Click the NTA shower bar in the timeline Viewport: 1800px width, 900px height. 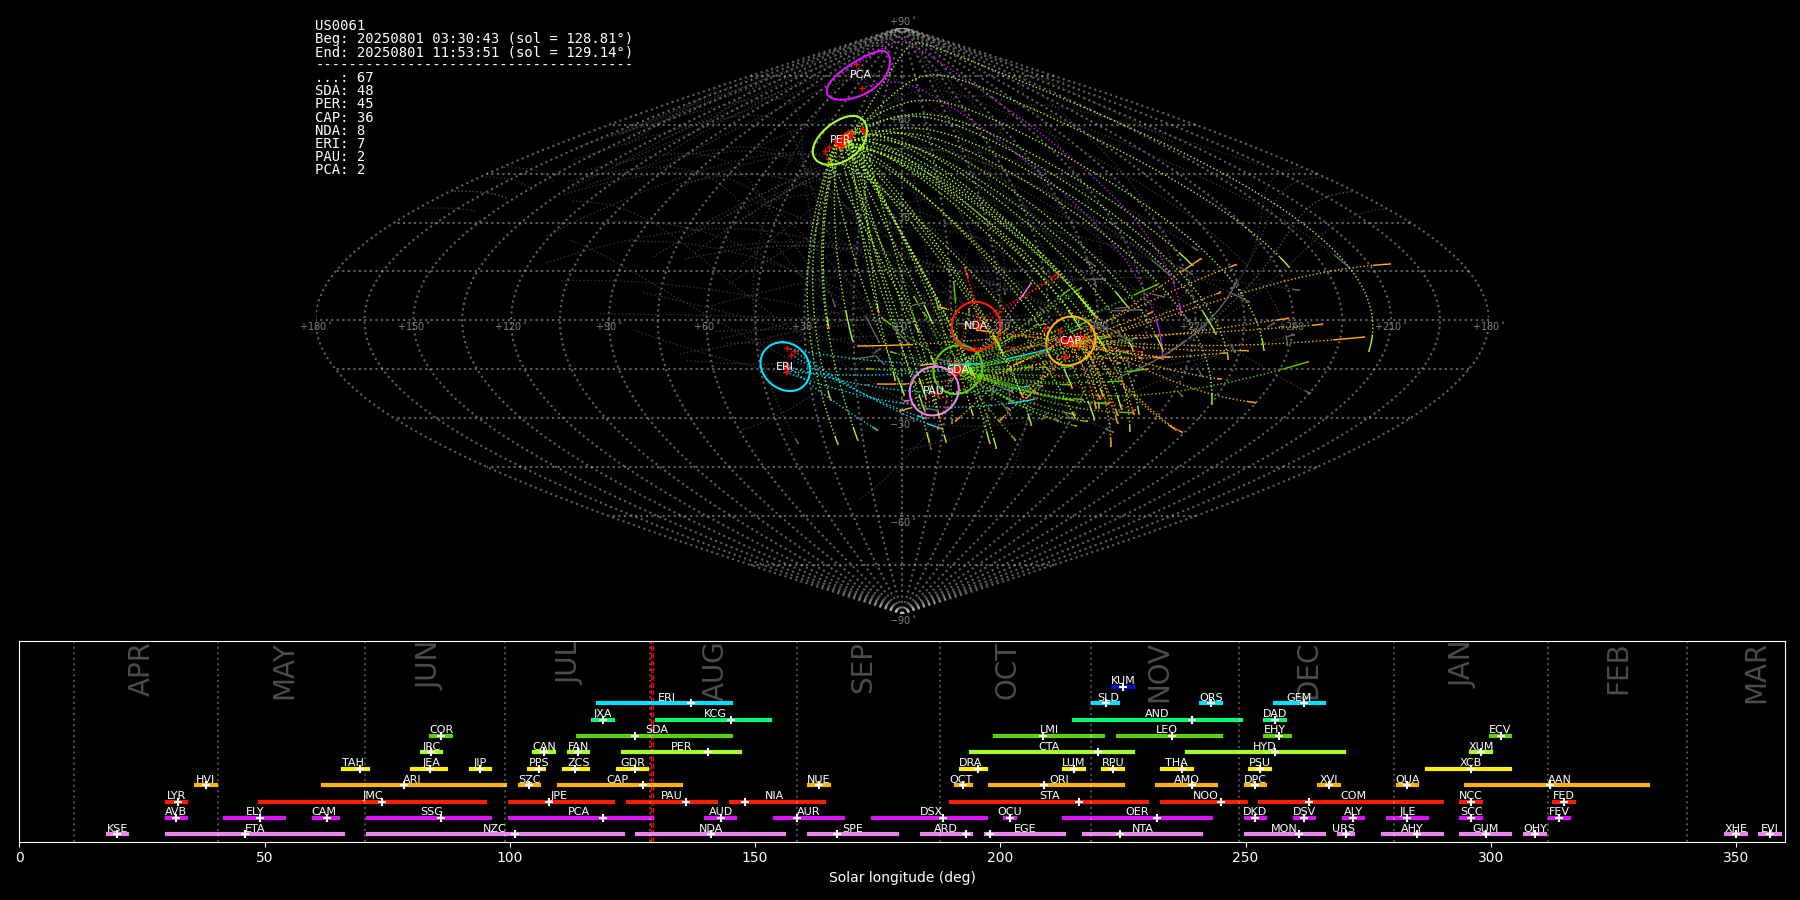(x=1142, y=834)
